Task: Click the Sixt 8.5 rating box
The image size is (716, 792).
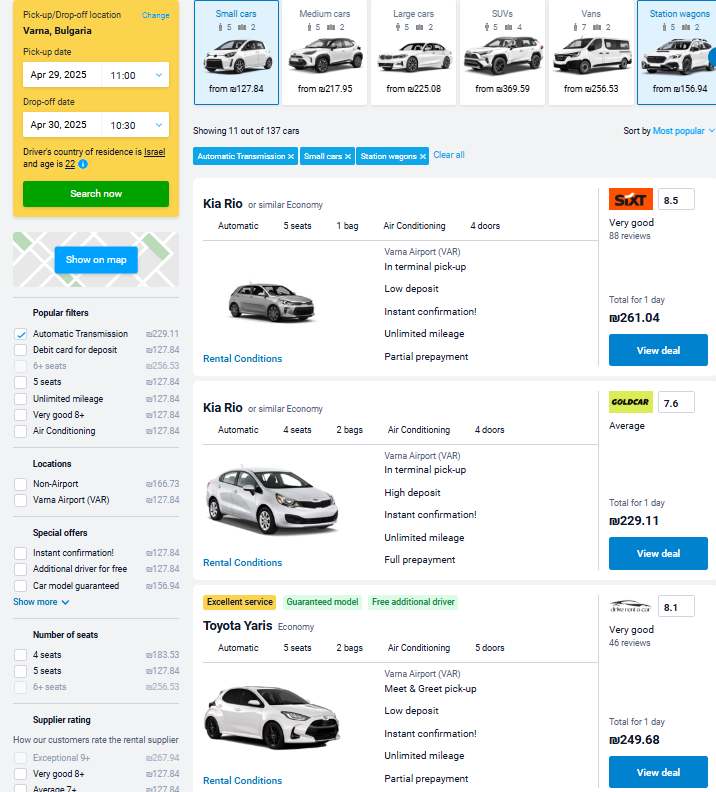Action: click(x=676, y=200)
